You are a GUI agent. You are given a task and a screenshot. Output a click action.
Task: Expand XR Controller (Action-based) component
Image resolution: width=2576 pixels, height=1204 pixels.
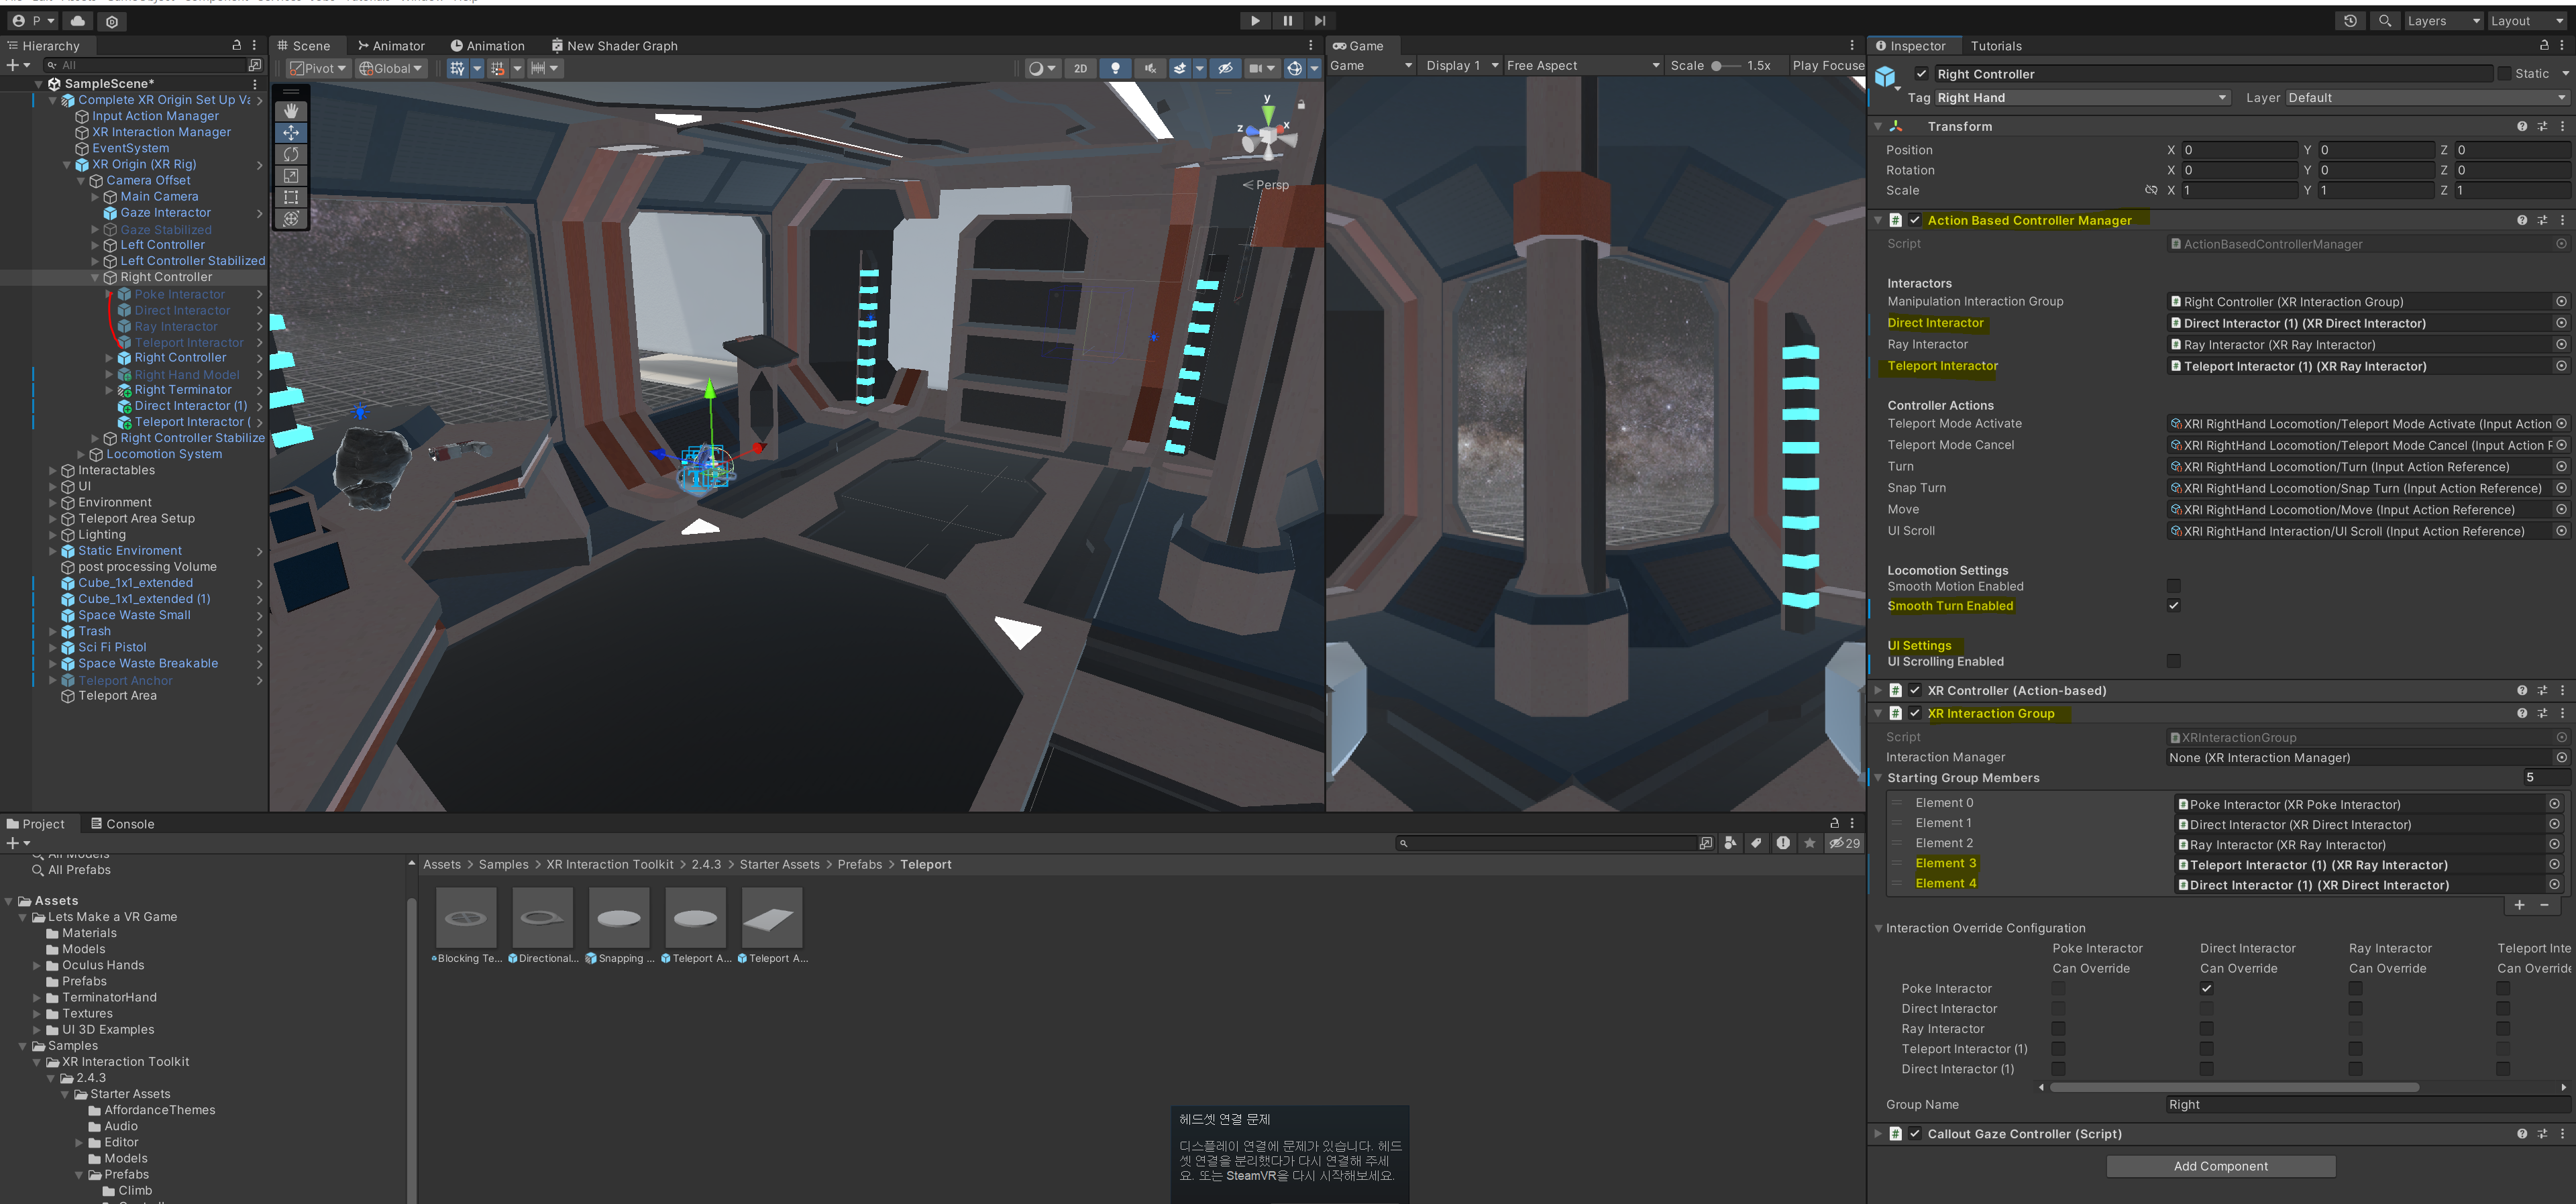tap(1878, 690)
